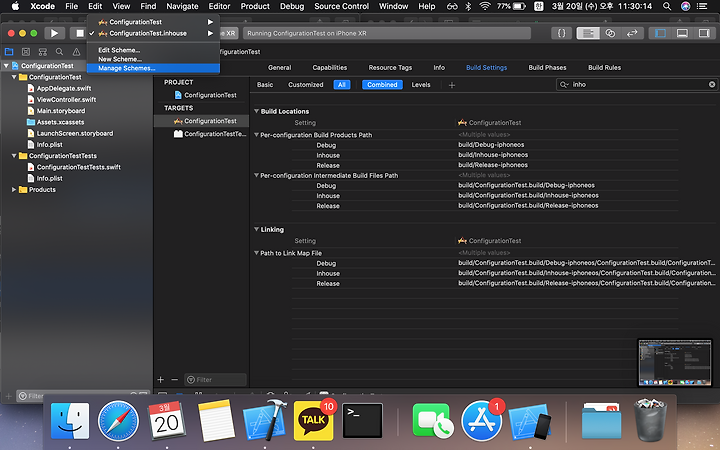Expand the Products group
Image resolution: width=720 pixels, height=450 pixels.
pyautogui.click(x=14, y=189)
